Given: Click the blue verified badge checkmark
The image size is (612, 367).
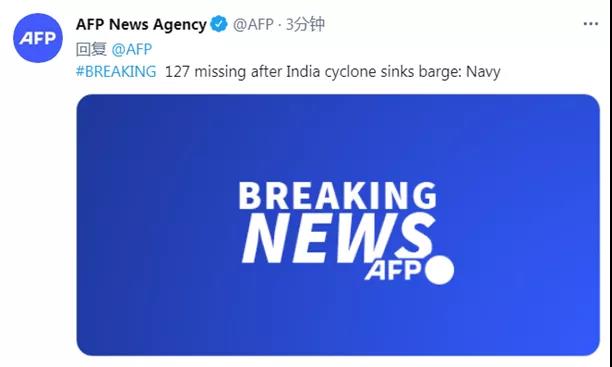Looking at the screenshot, I should click(x=219, y=24).
